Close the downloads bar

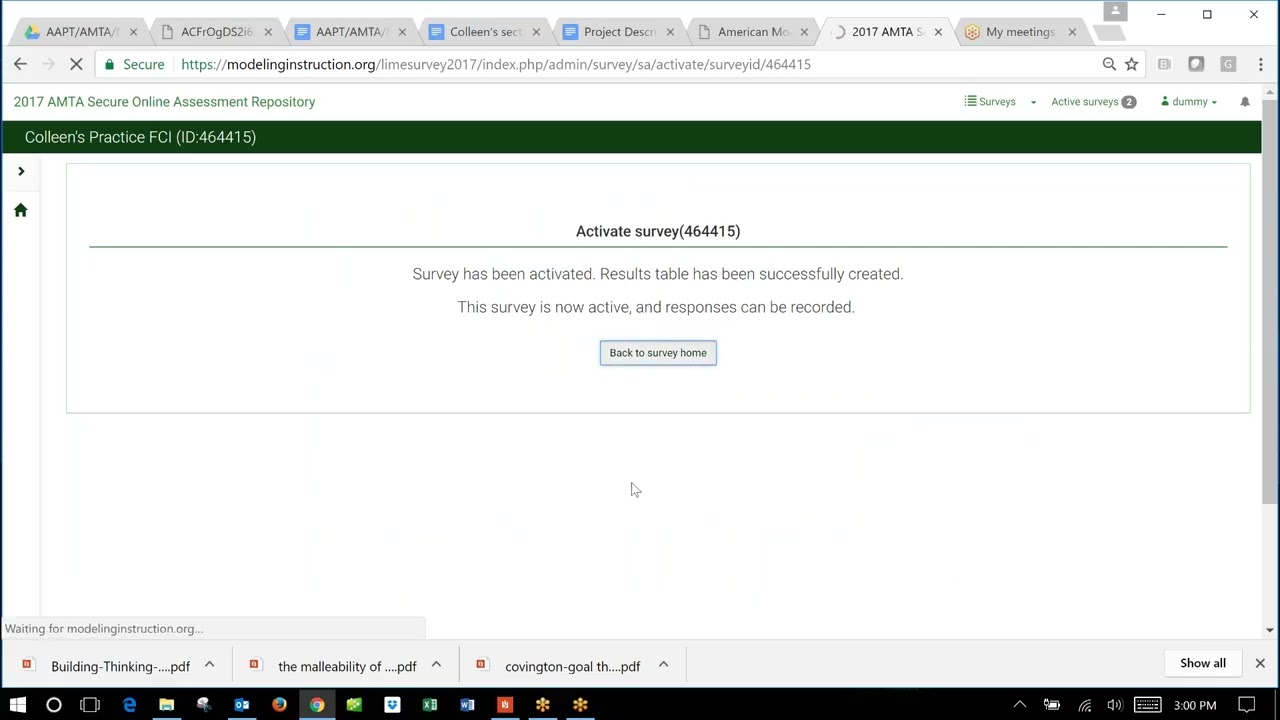click(x=1260, y=663)
